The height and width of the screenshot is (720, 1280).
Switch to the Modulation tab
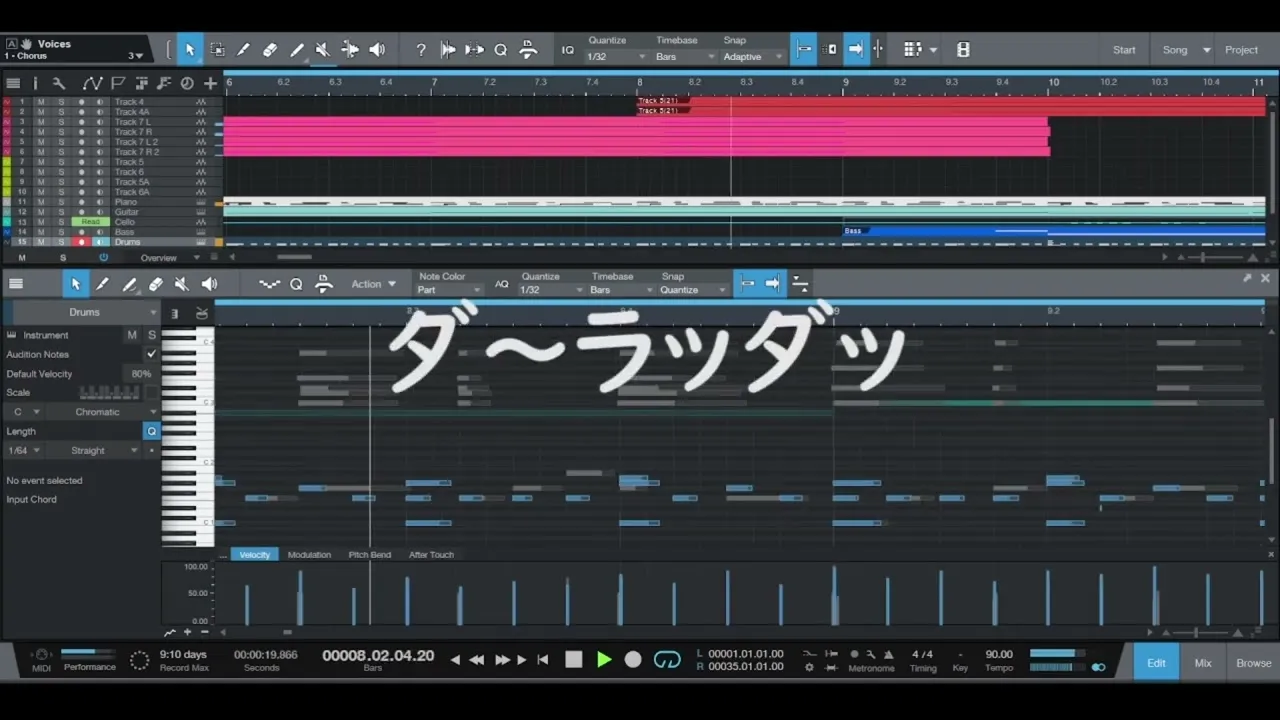(309, 554)
